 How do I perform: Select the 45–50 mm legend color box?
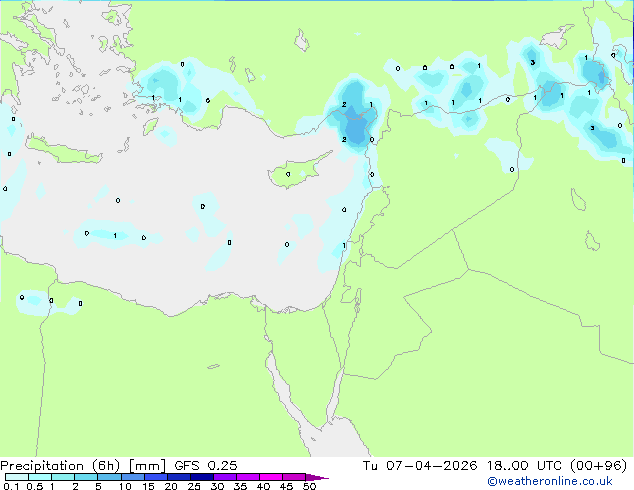(x=294, y=477)
